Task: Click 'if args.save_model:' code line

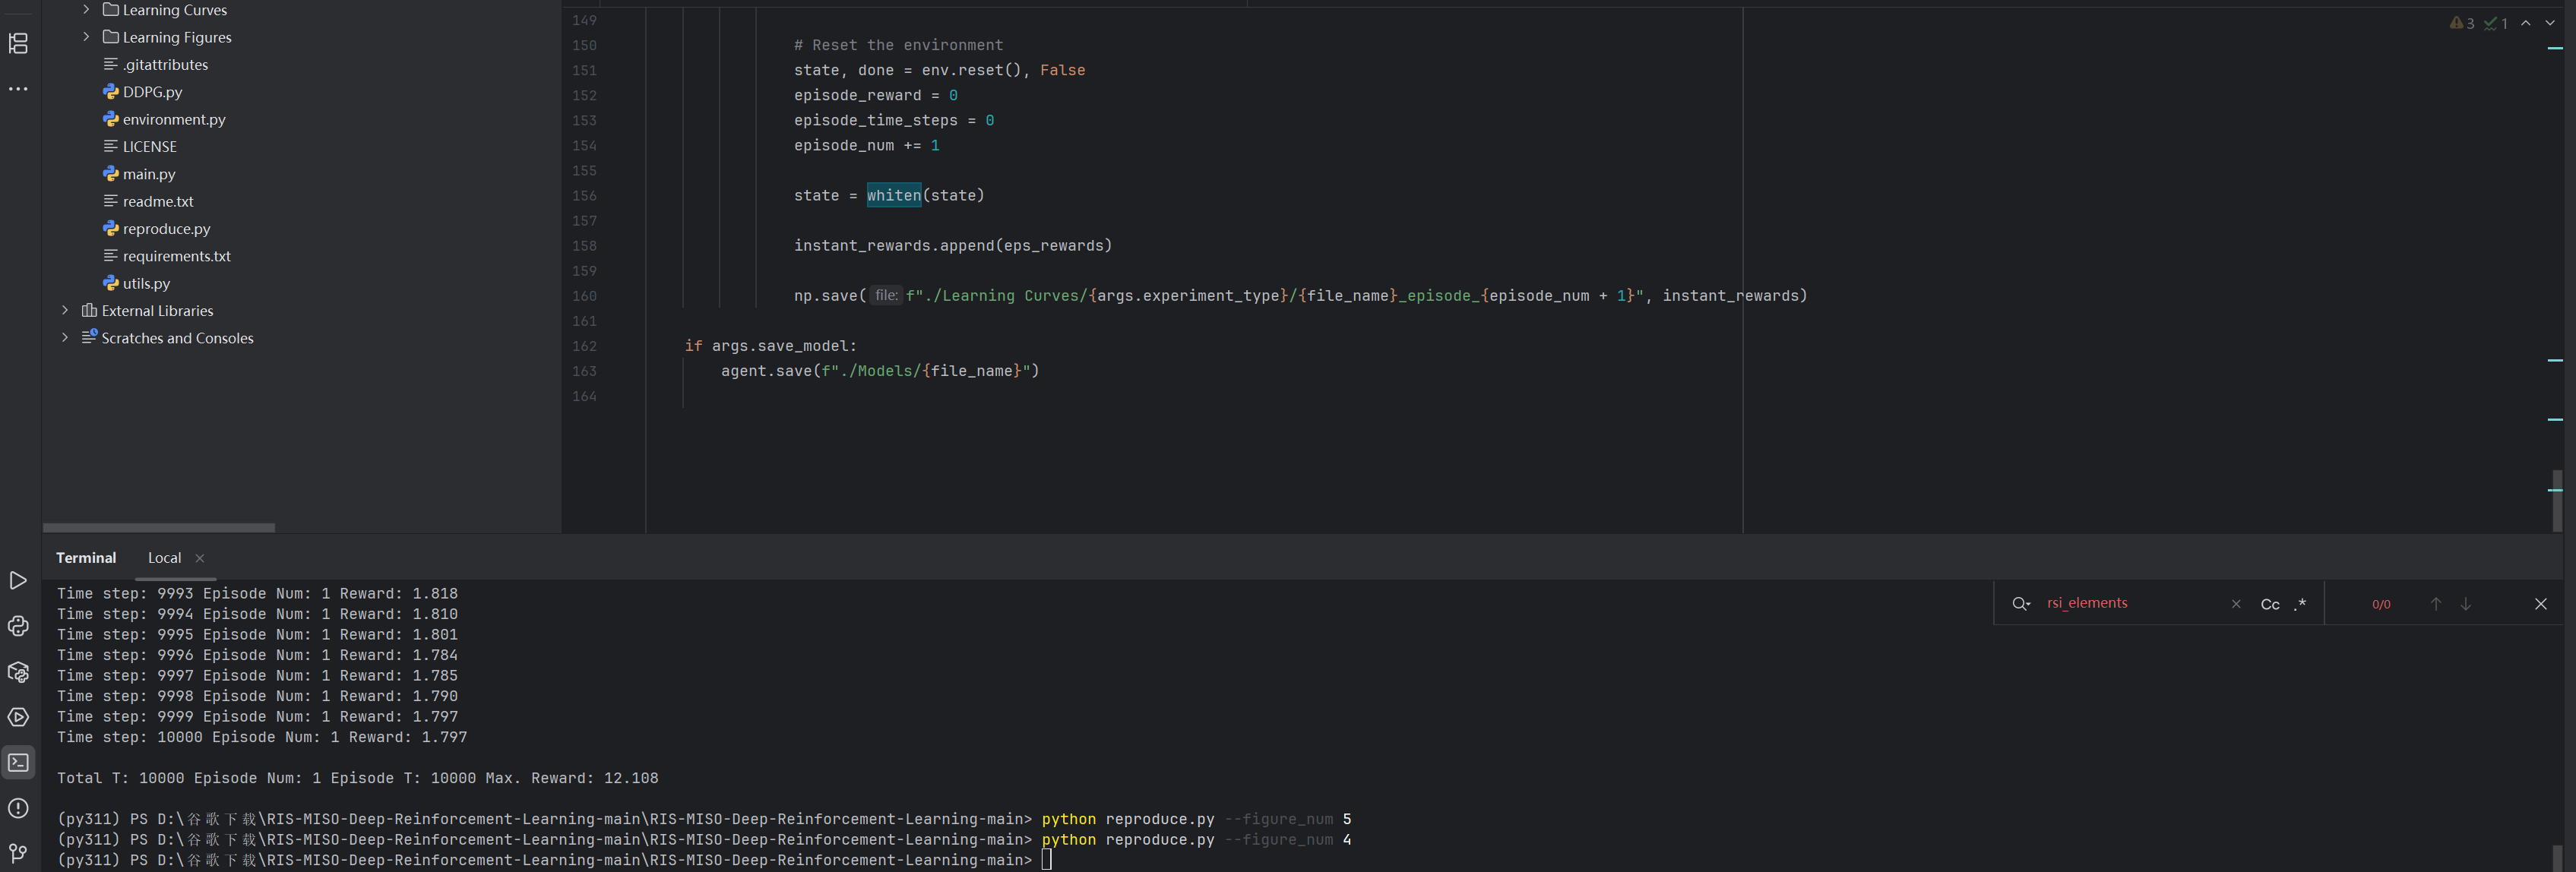Action: 770,346
